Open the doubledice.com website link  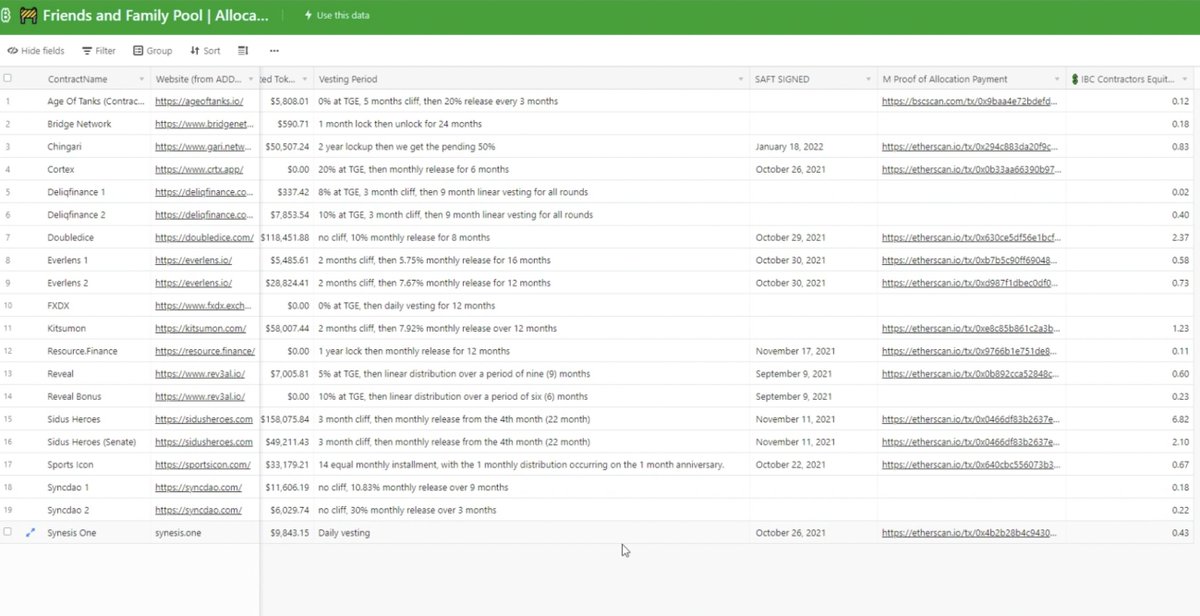point(202,237)
